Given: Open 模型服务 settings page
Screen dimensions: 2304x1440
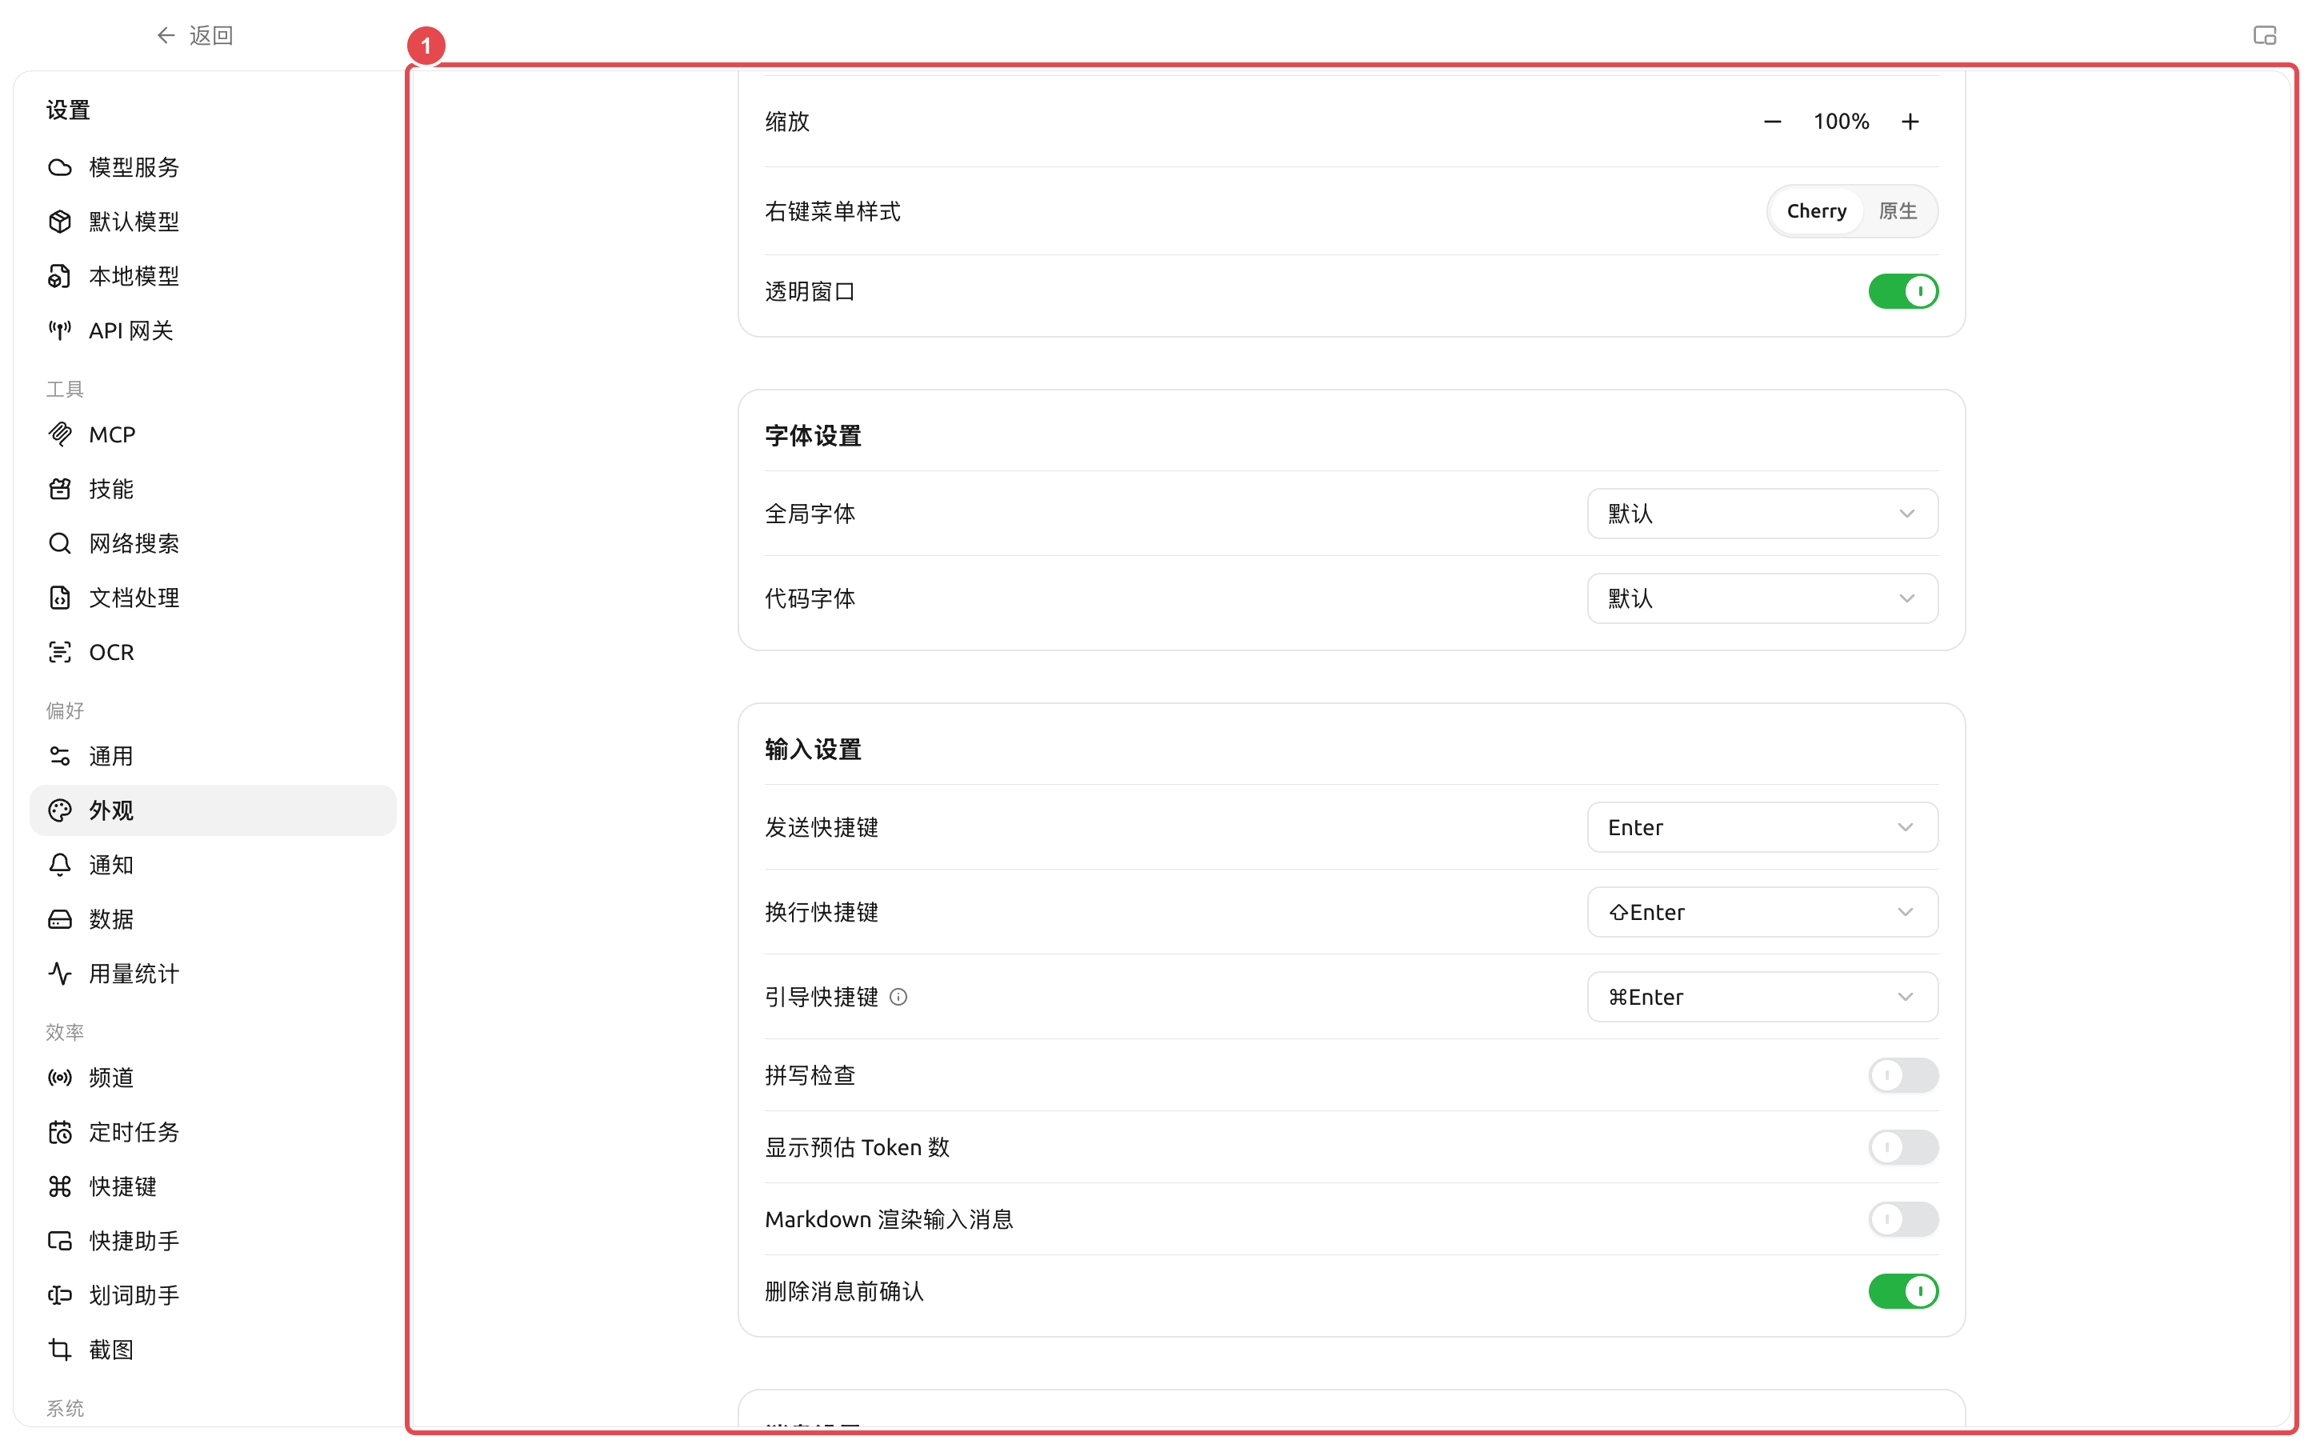Looking at the screenshot, I should click(213, 167).
